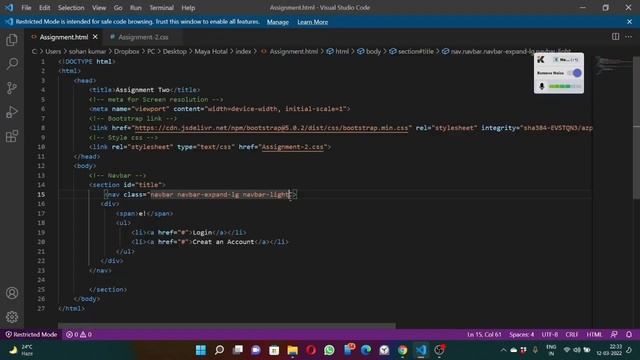Change line ending via CRLF
Screen dimensions: 640x360
(x=571, y=334)
